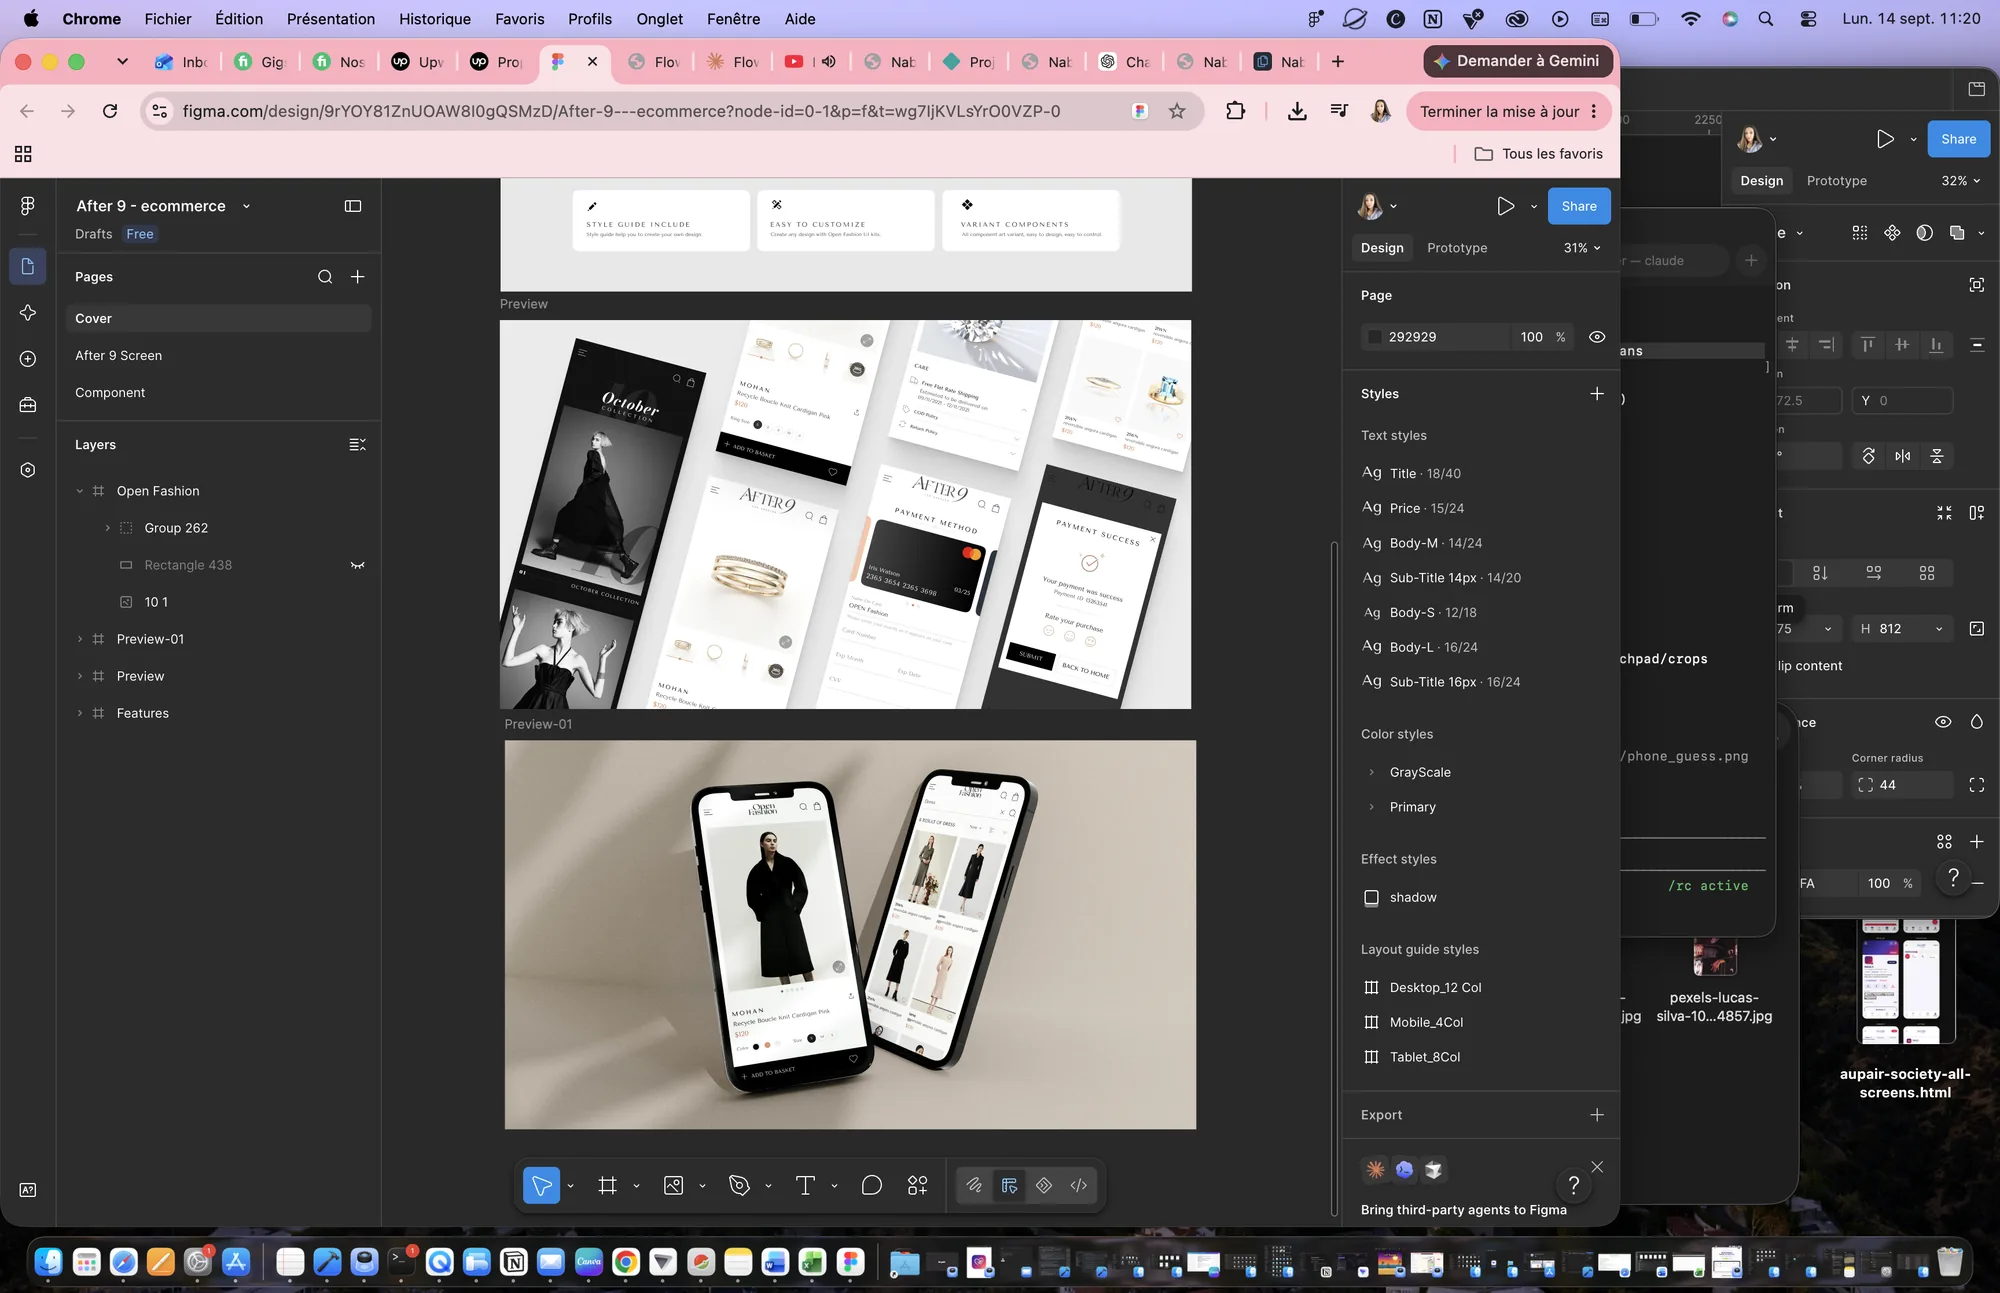Open the Figma help question mark
This screenshot has height=1293, width=2000.
(x=1574, y=1186)
